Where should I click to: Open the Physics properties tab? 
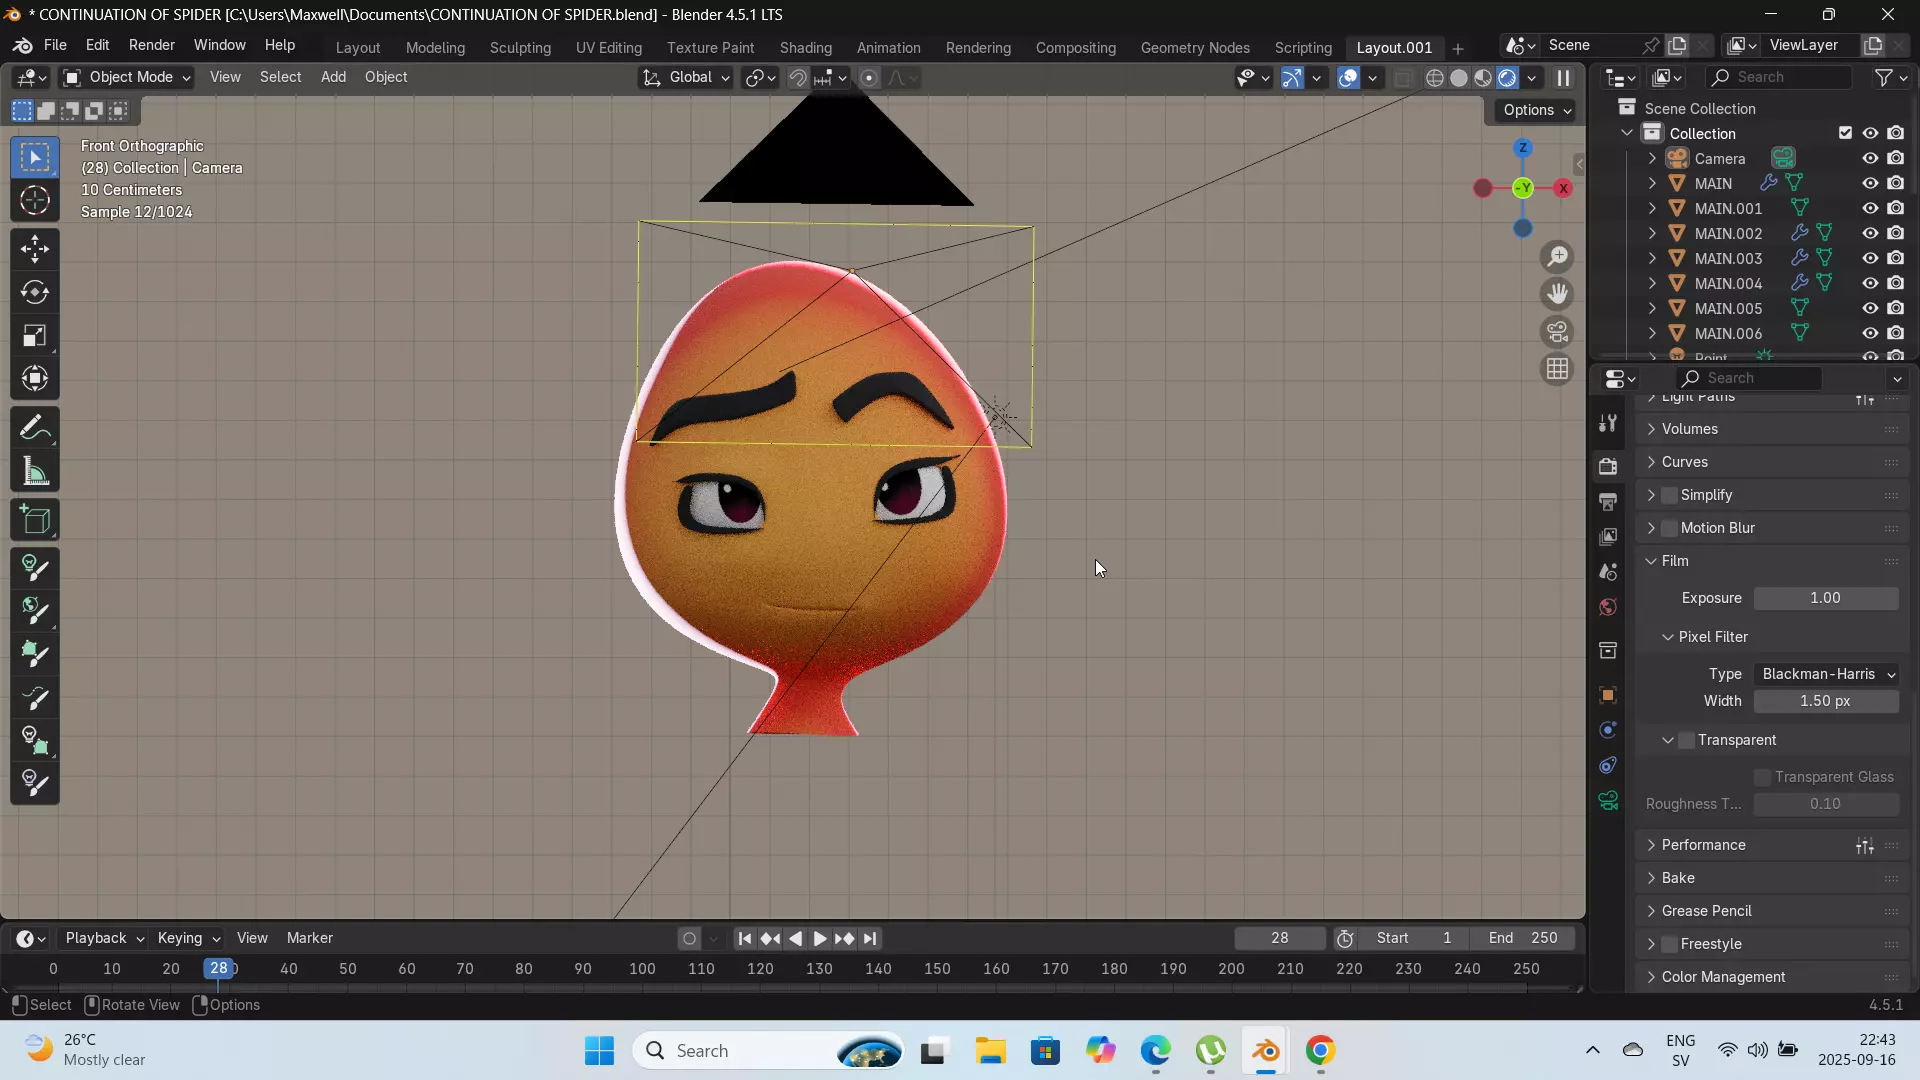click(1608, 730)
